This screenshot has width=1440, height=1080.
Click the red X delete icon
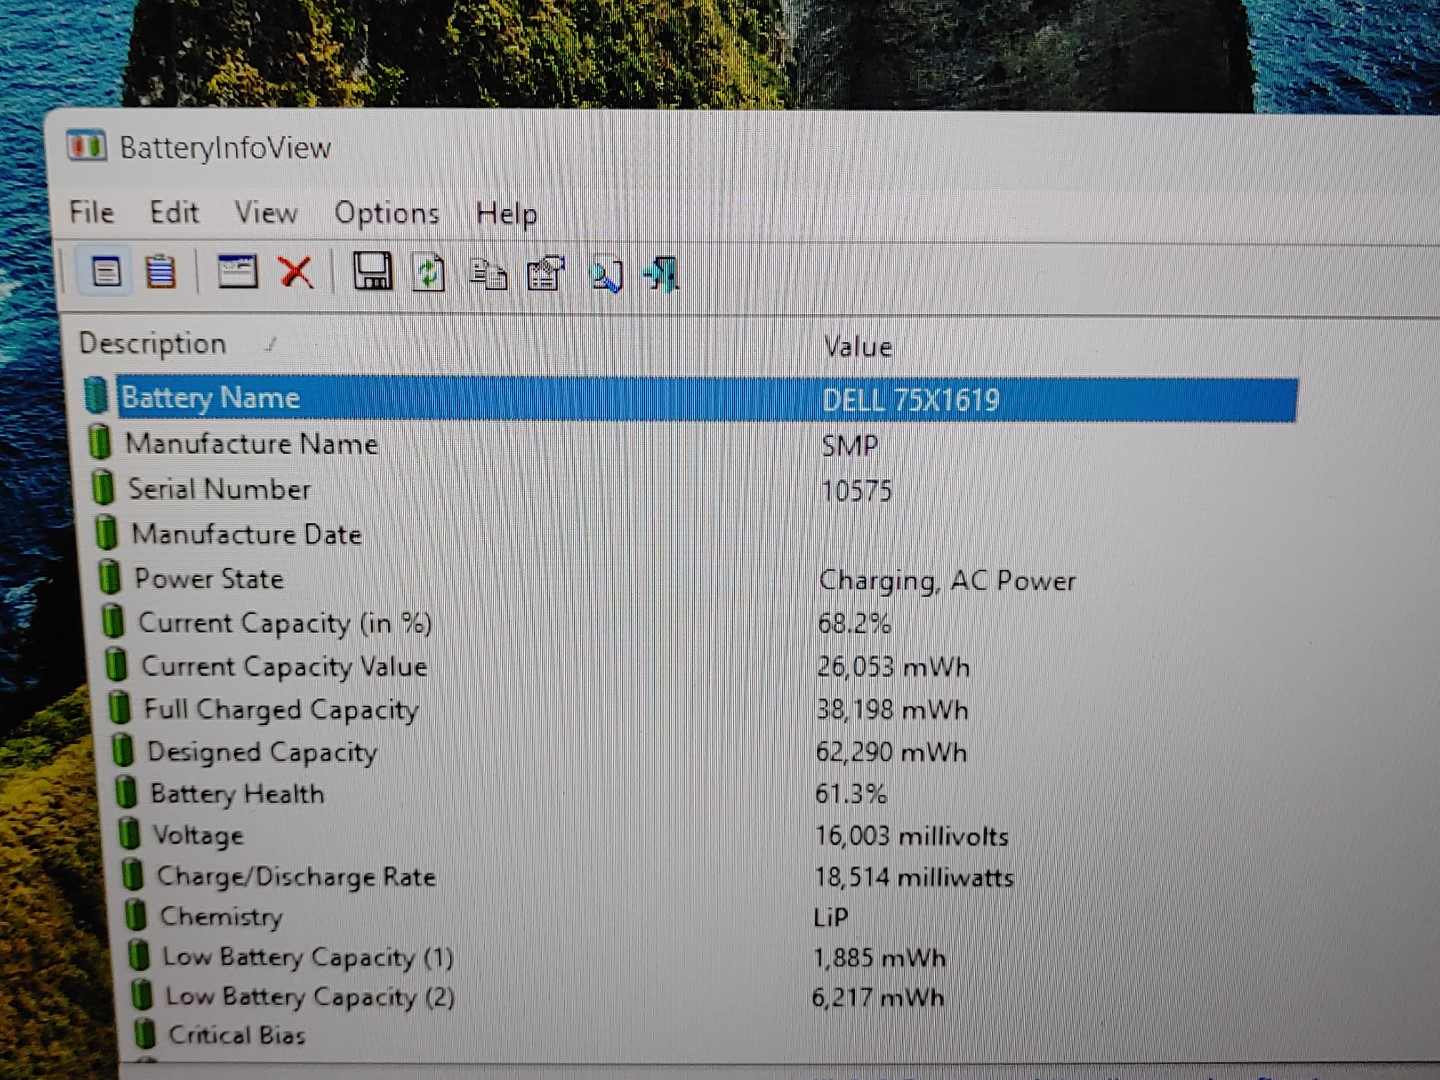click(297, 272)
